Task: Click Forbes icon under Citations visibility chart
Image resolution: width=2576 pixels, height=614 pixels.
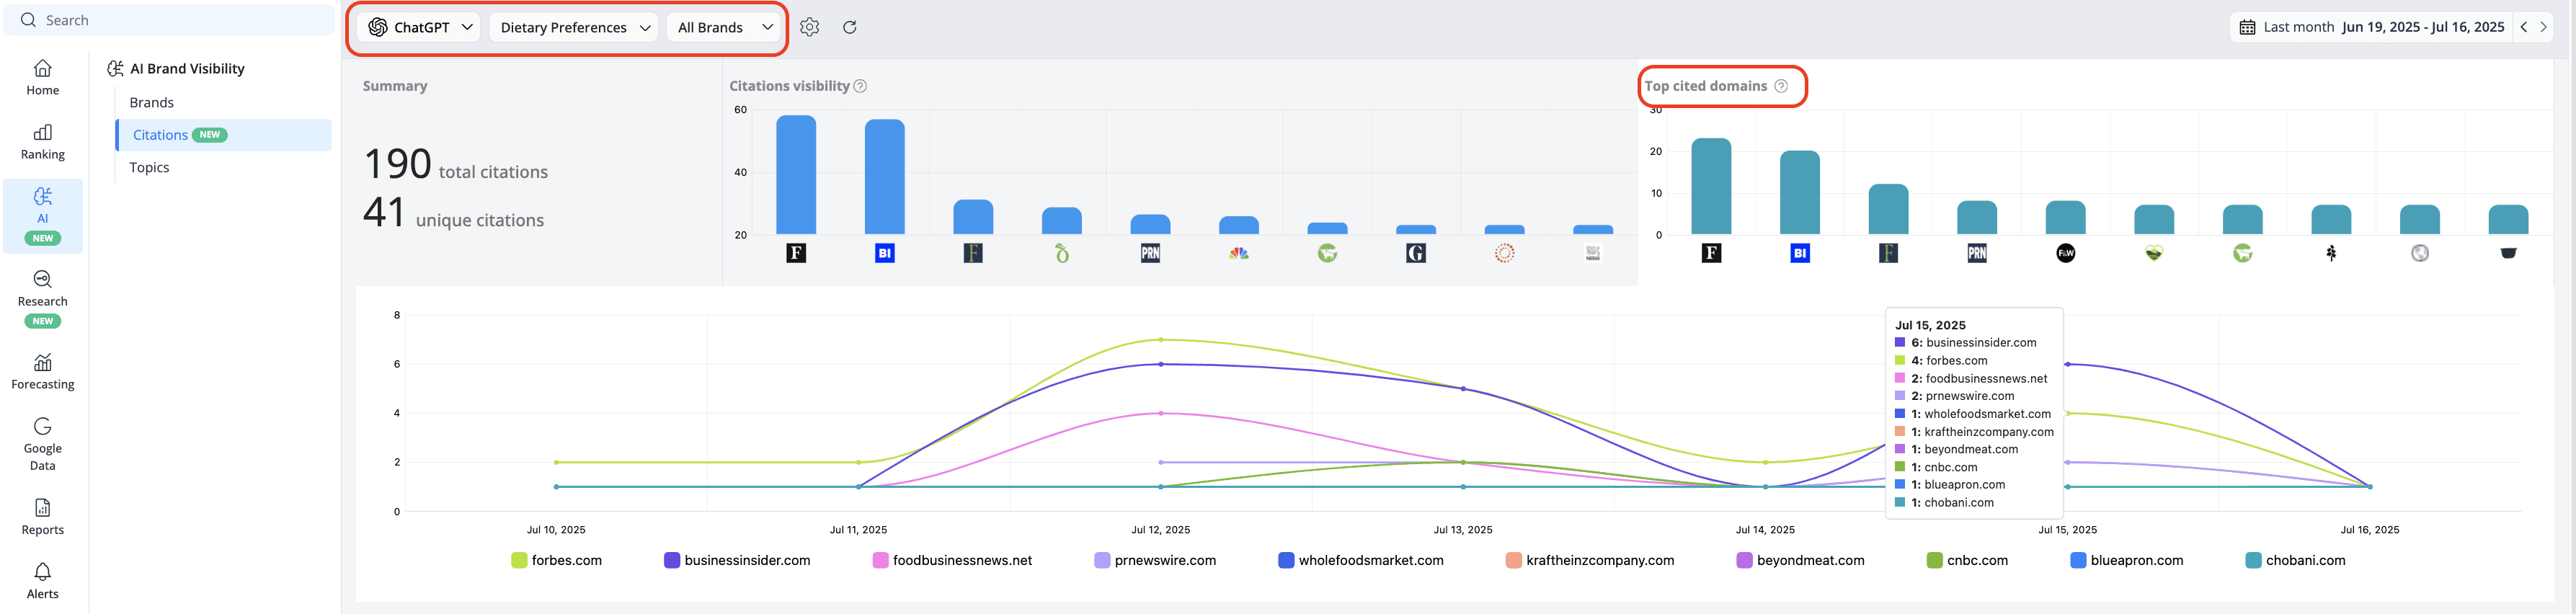Action: (796, 253)
